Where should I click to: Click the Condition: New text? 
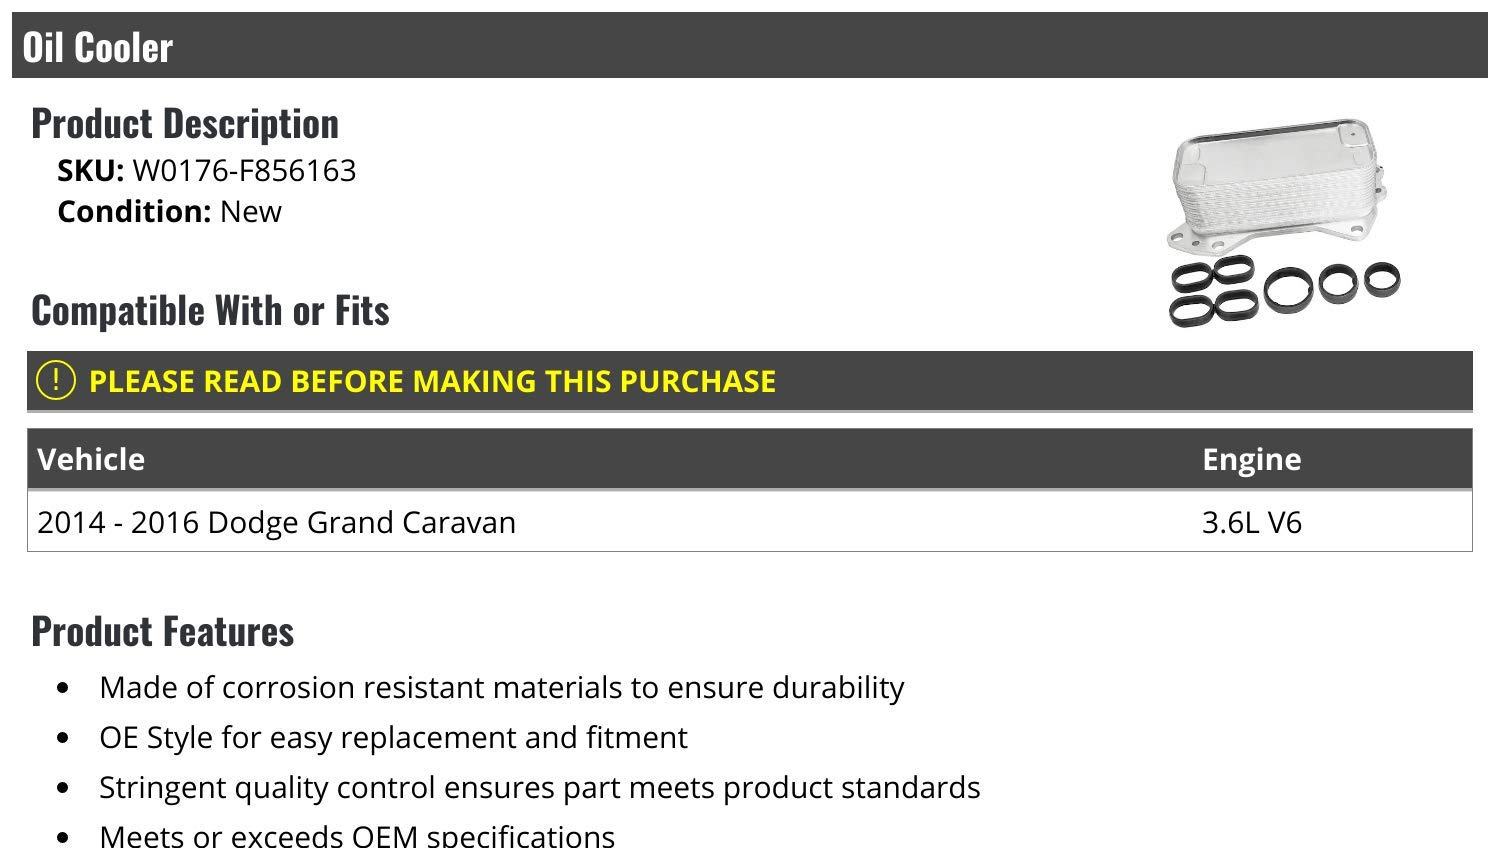click(x=170, y=212)
